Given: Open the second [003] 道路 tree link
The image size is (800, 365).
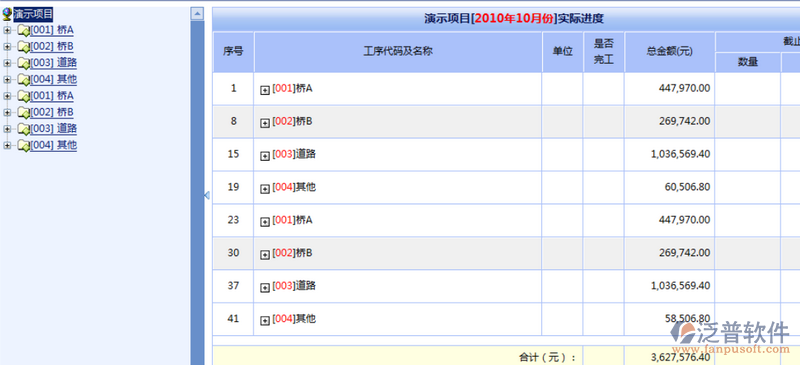Looking at the screenshot, I should point(54,128).
